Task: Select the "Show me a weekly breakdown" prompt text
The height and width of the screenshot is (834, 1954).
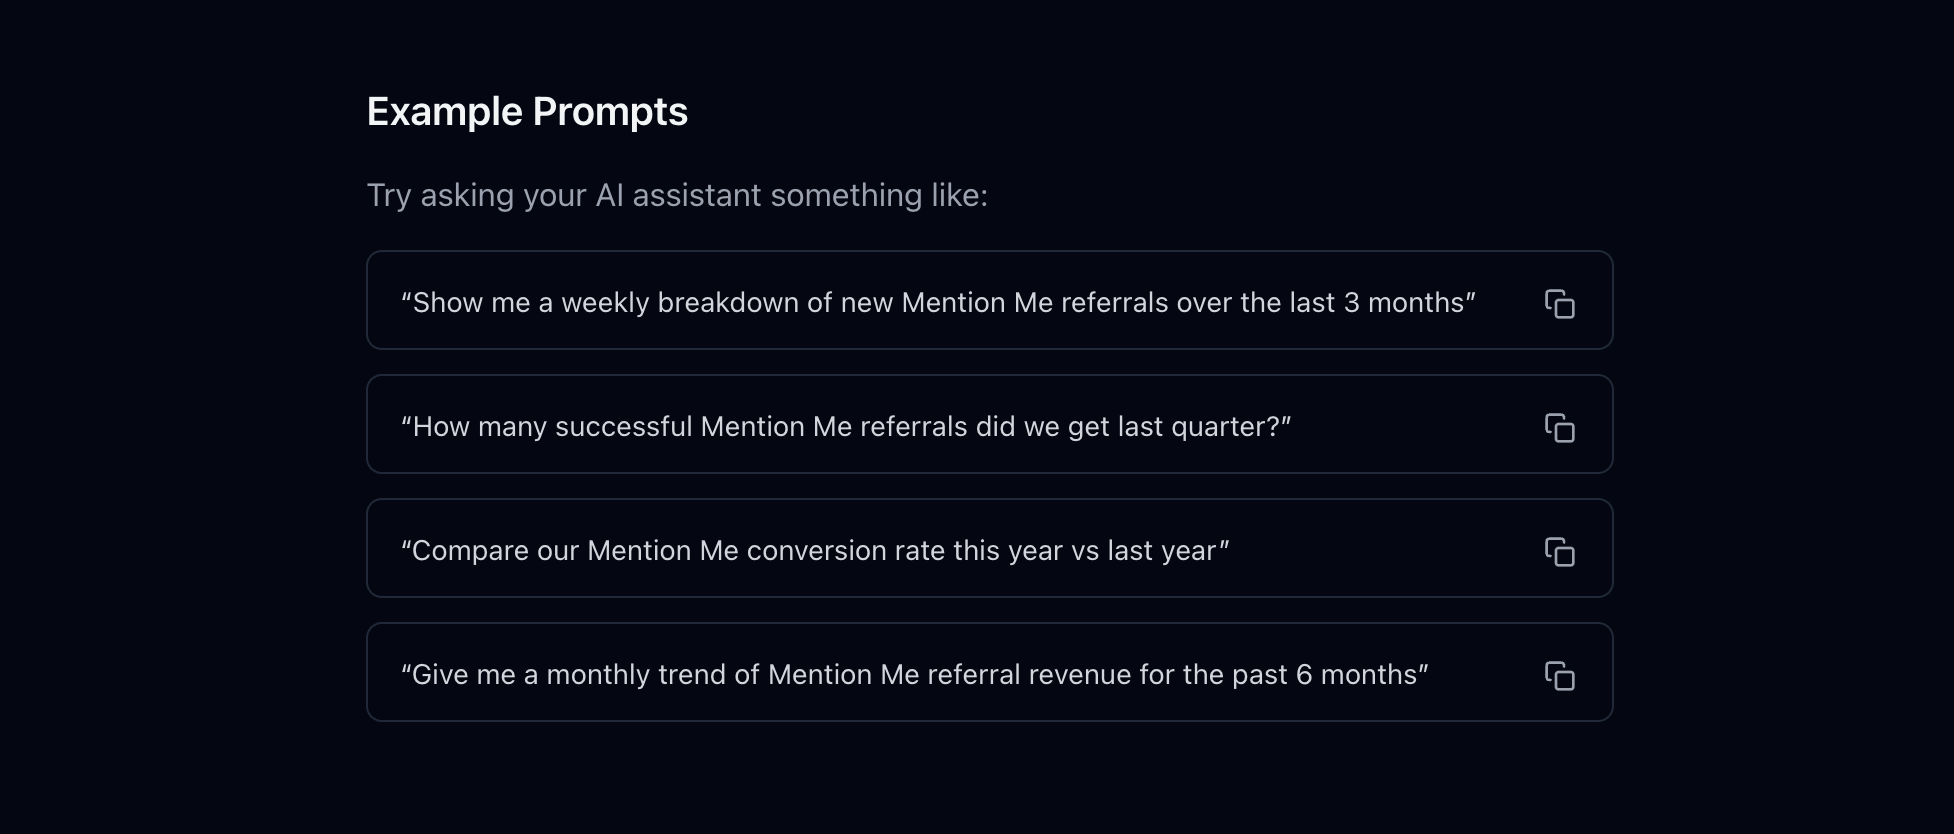Action: (938, 303)
